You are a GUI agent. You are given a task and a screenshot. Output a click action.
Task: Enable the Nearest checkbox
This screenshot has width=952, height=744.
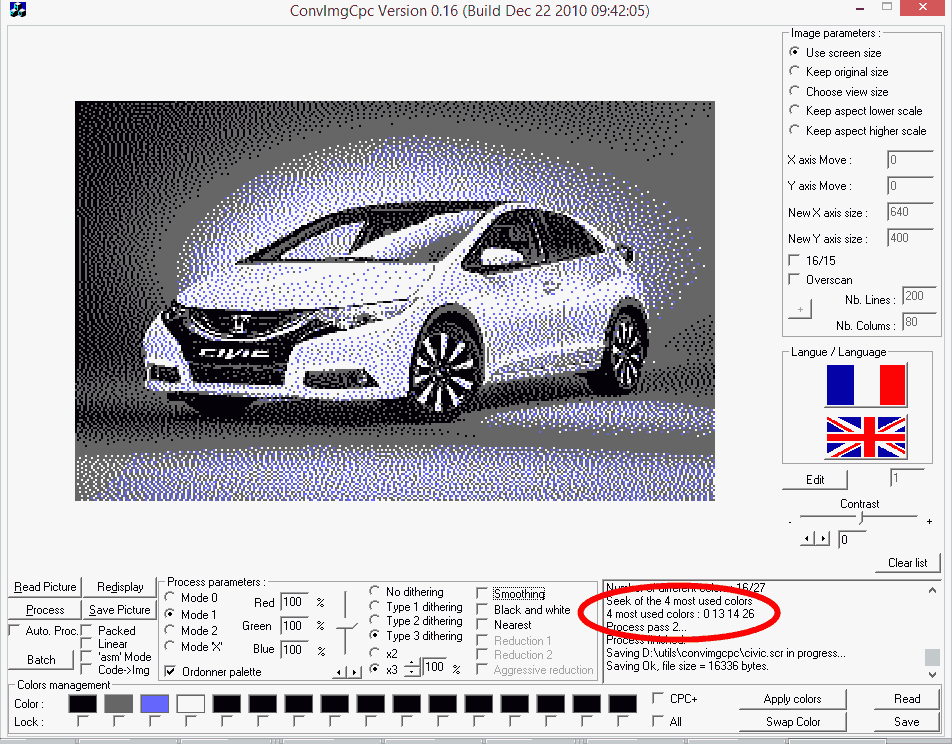point(482,624)
